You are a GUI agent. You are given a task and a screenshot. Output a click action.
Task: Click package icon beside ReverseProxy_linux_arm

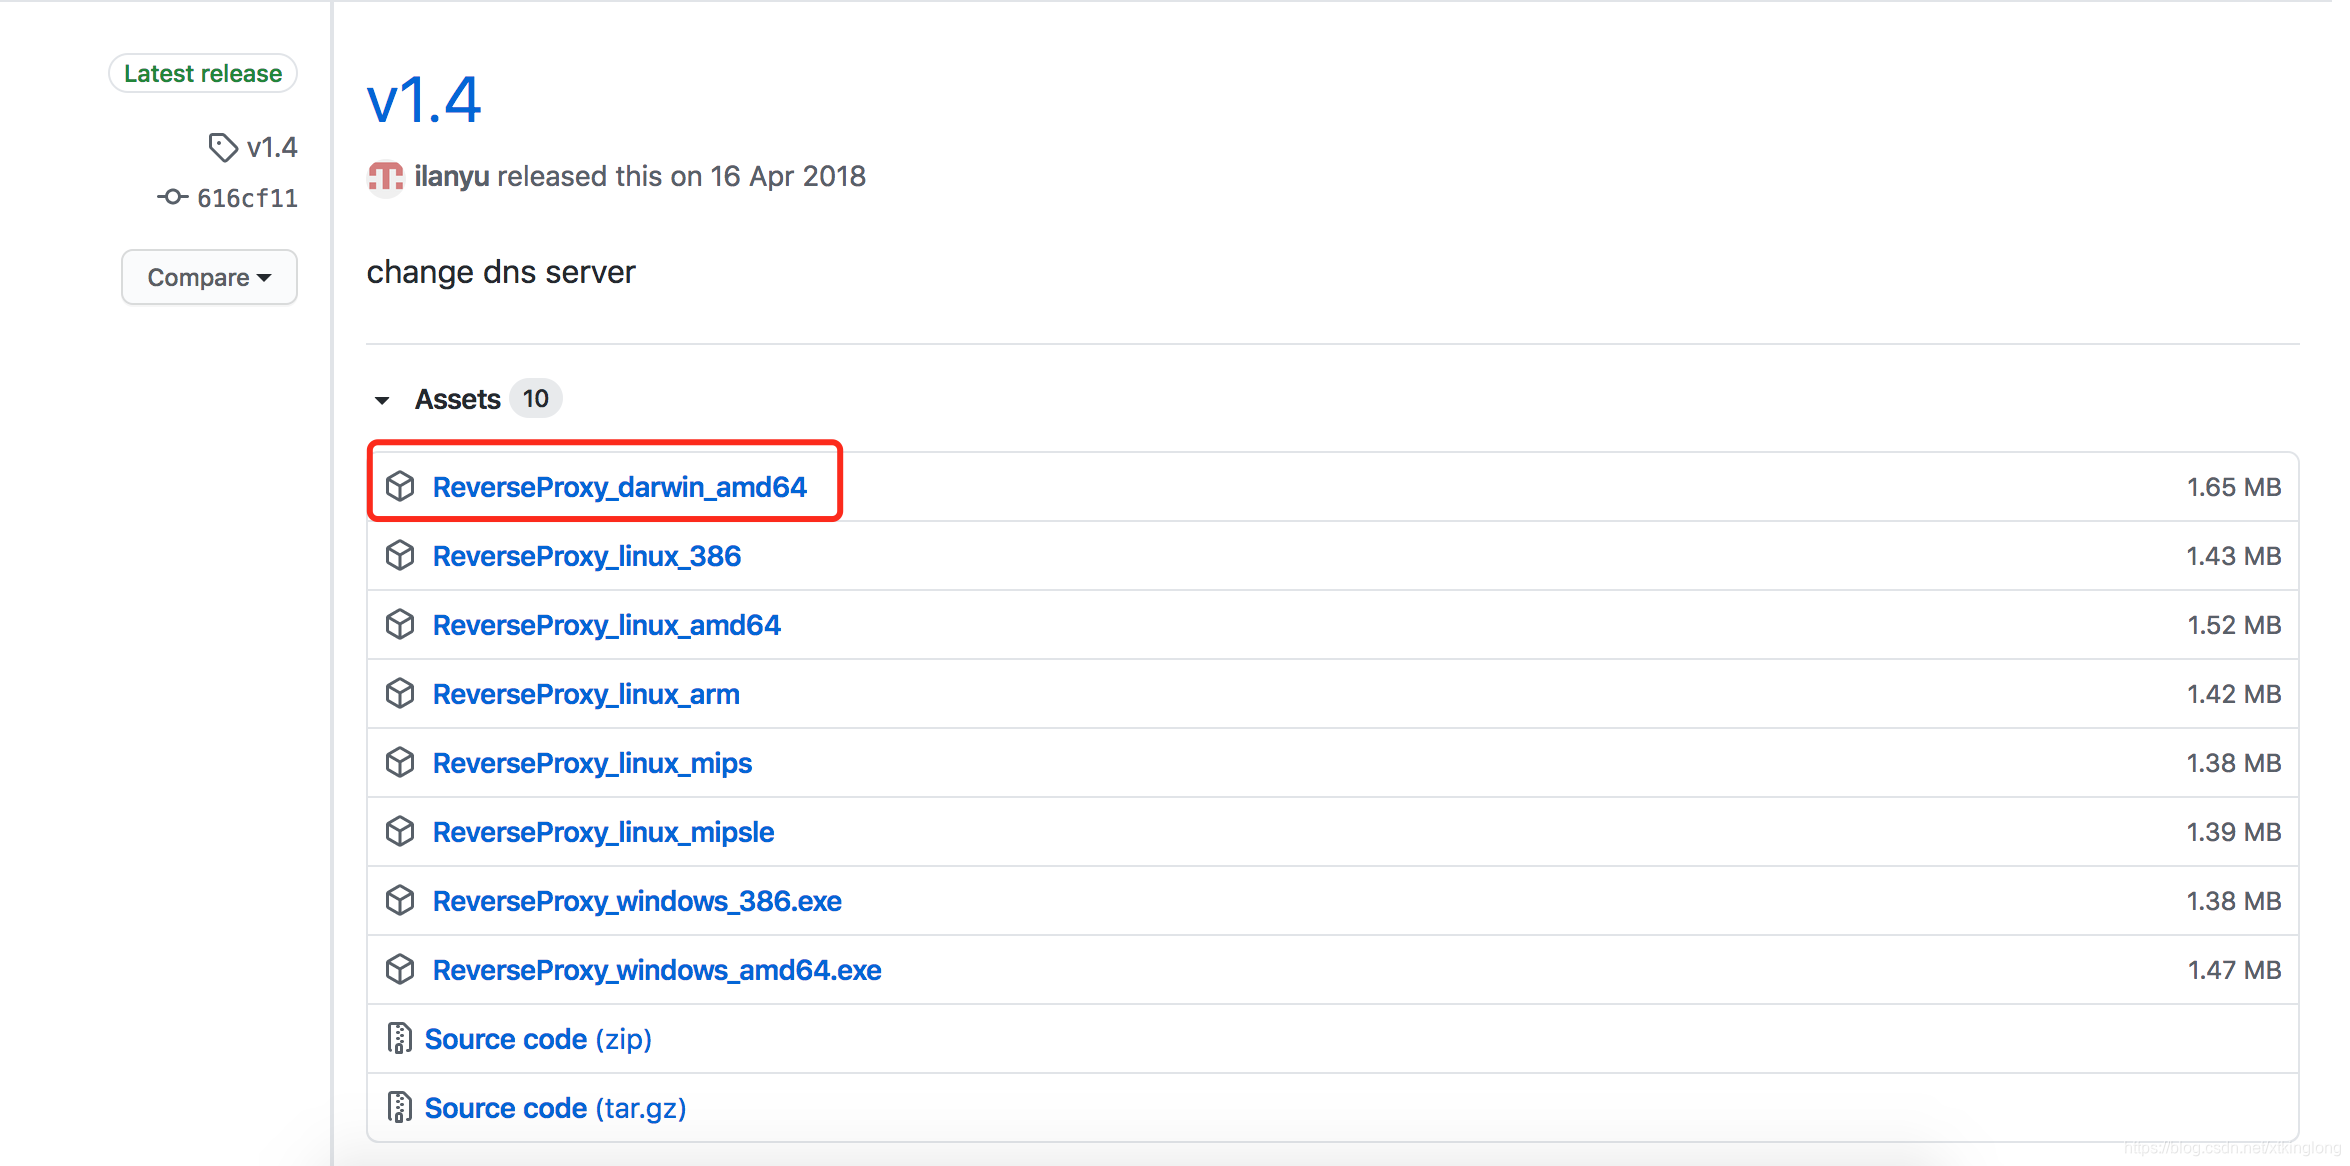[400, 694]
